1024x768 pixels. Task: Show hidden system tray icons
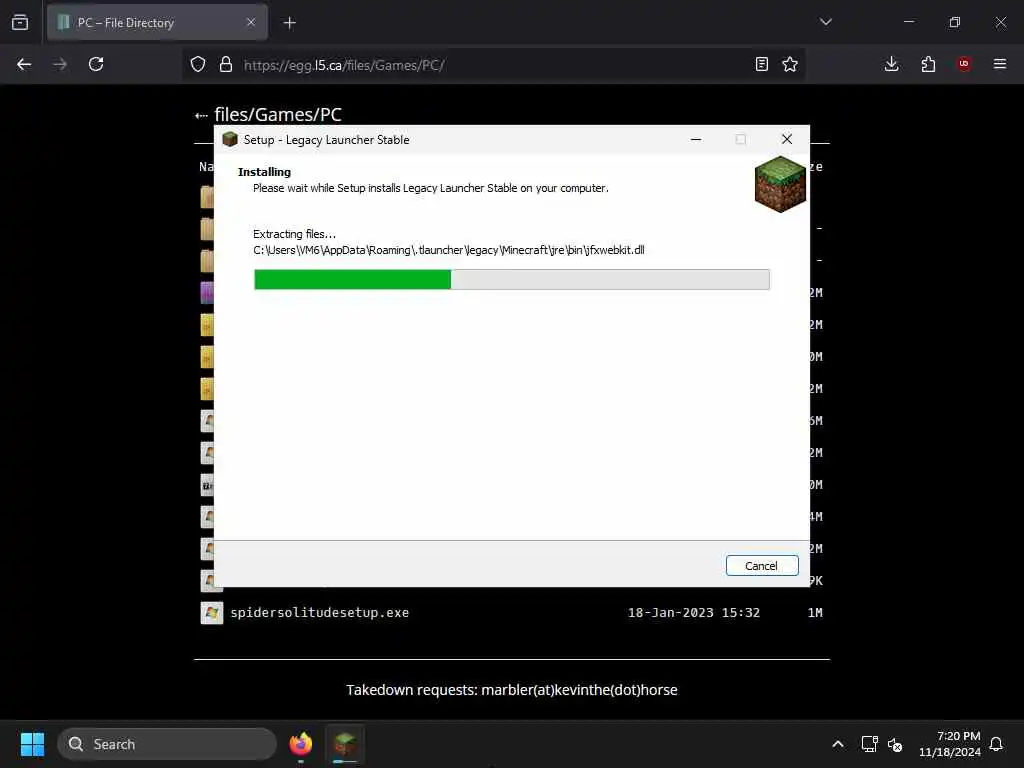tap(838, 744)
